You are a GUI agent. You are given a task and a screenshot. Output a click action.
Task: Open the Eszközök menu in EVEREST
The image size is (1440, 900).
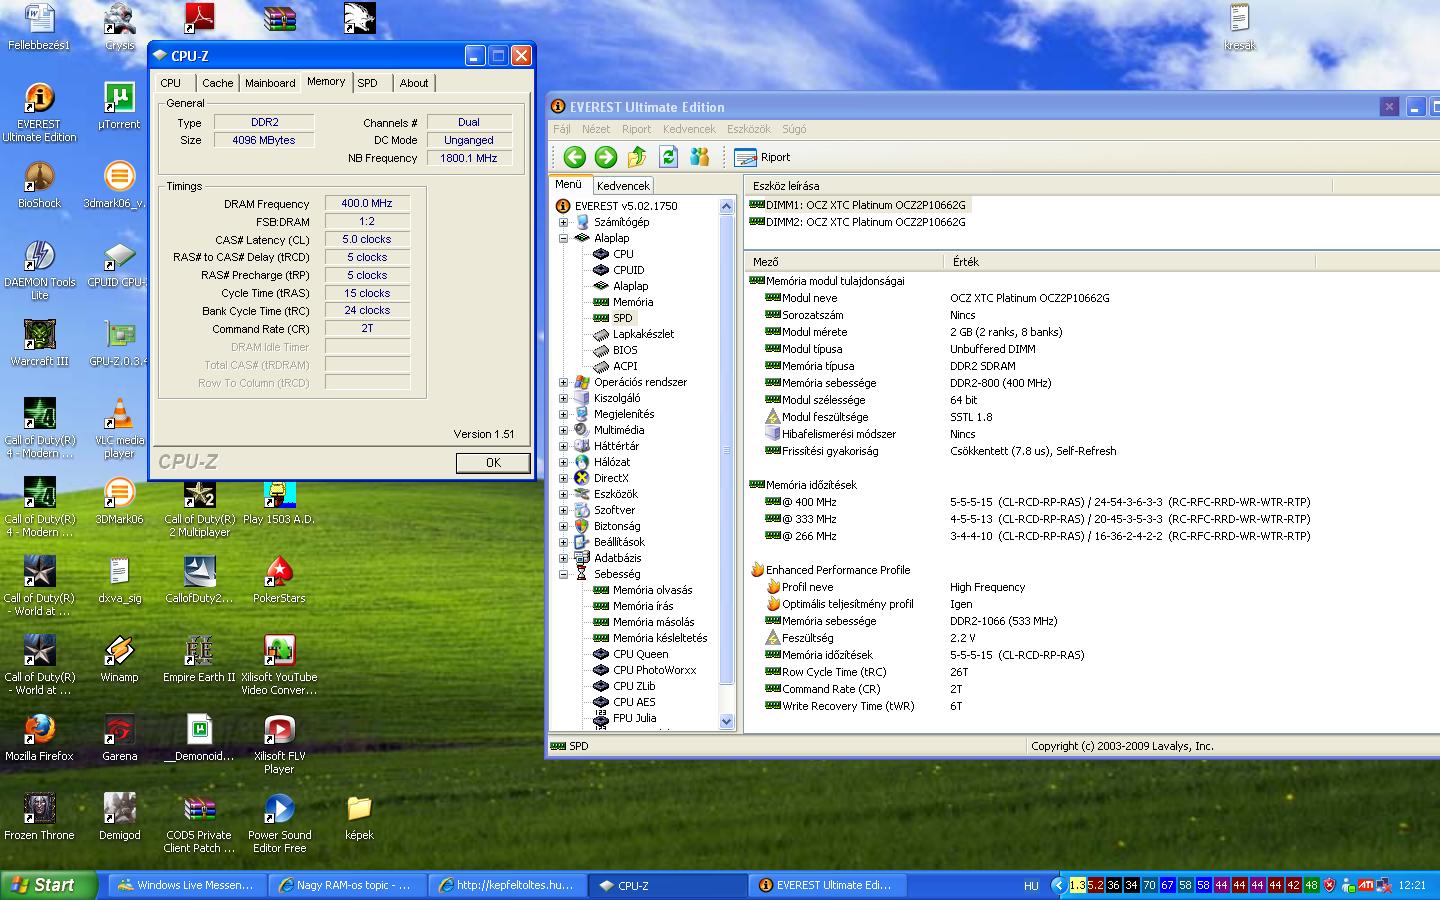pyautogui.click(x=749, y=129)
